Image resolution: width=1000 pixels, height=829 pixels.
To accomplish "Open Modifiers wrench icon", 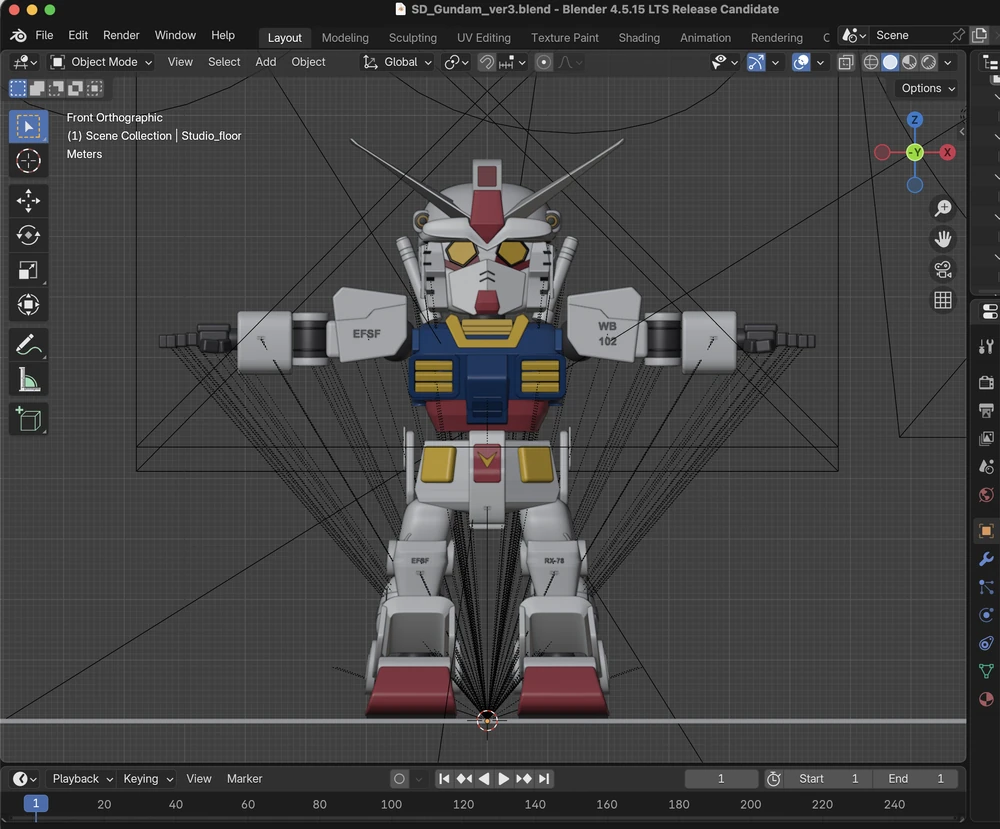I will point(986,559).
